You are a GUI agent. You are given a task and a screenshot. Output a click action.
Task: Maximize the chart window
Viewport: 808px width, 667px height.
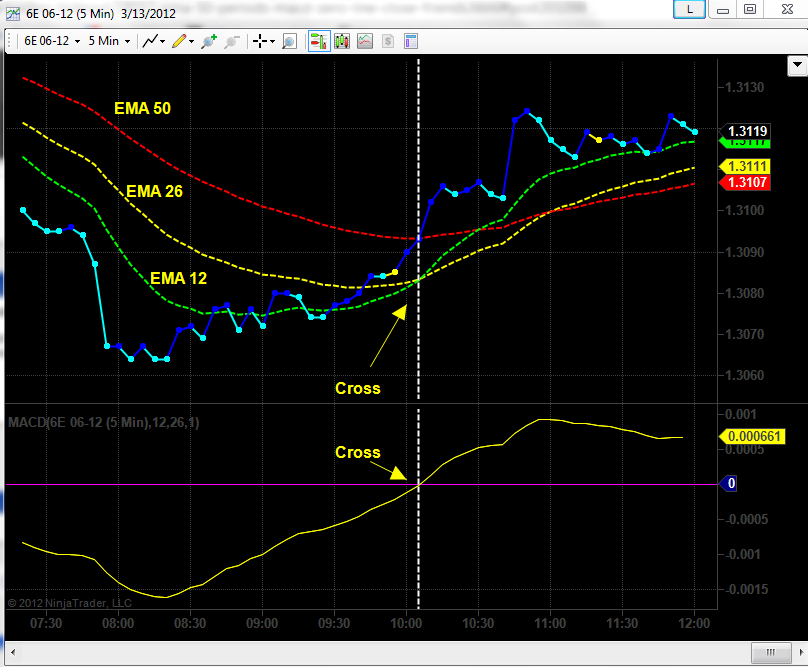tap(750, 9)
